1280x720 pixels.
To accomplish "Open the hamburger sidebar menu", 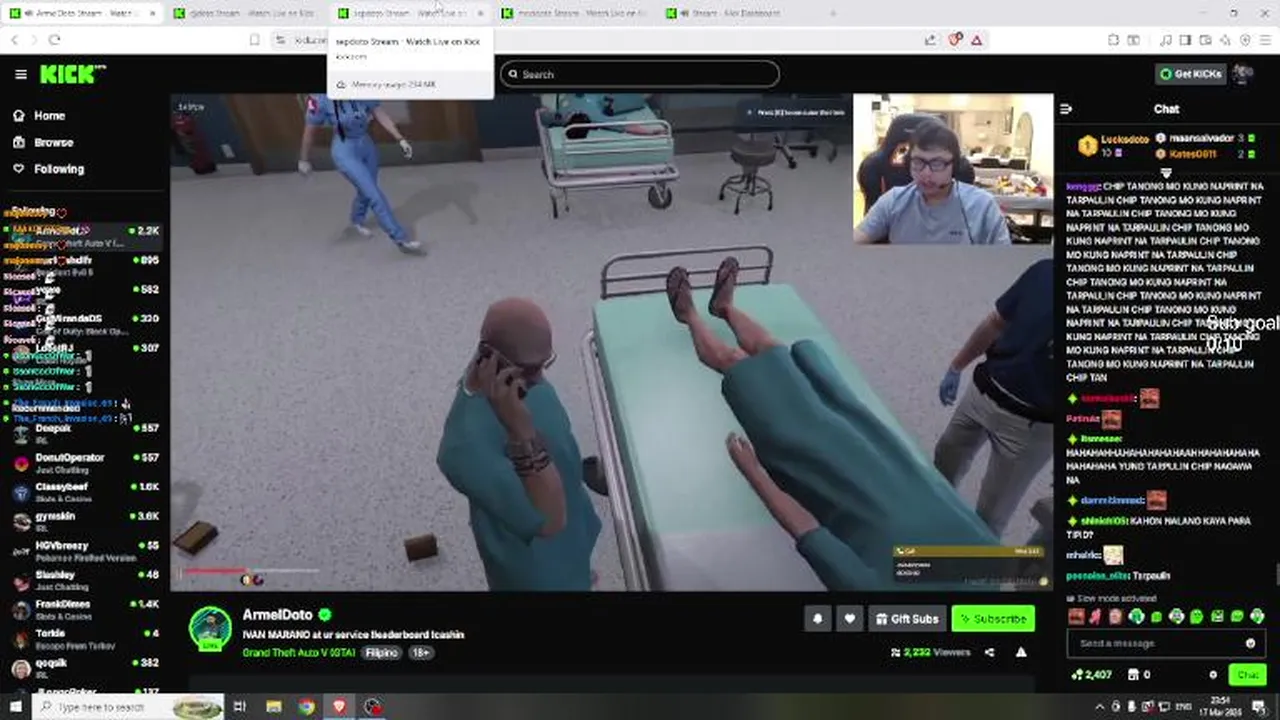I will 20,74.
